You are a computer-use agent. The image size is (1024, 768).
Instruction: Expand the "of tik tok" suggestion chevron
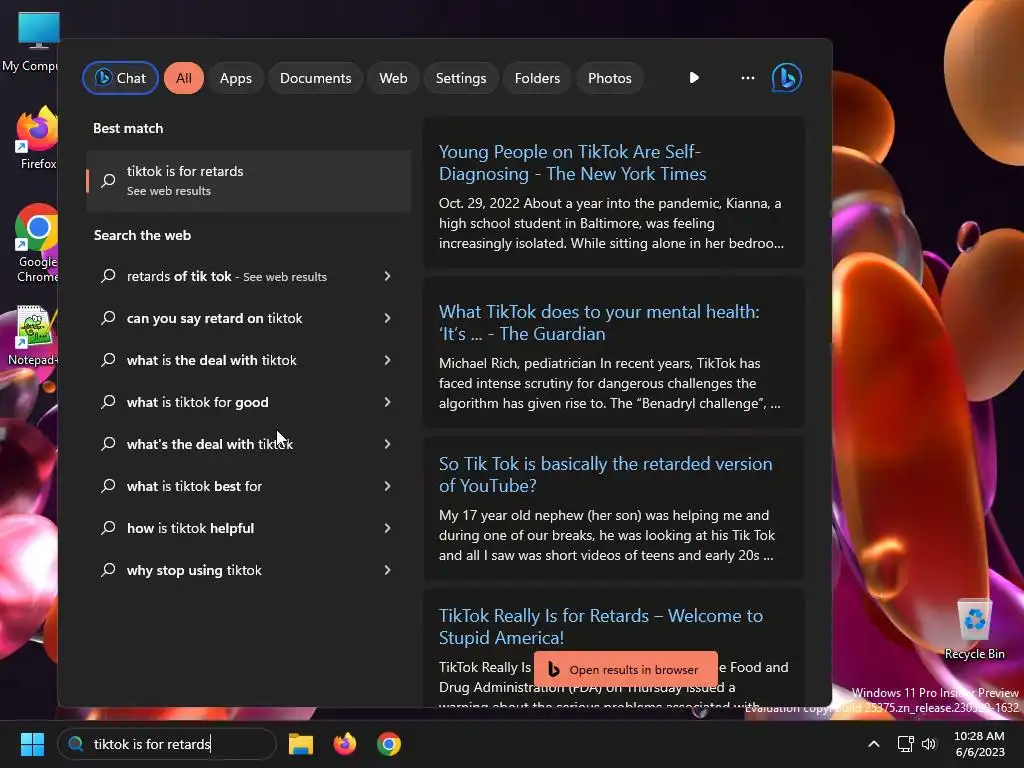coord(387,276)
